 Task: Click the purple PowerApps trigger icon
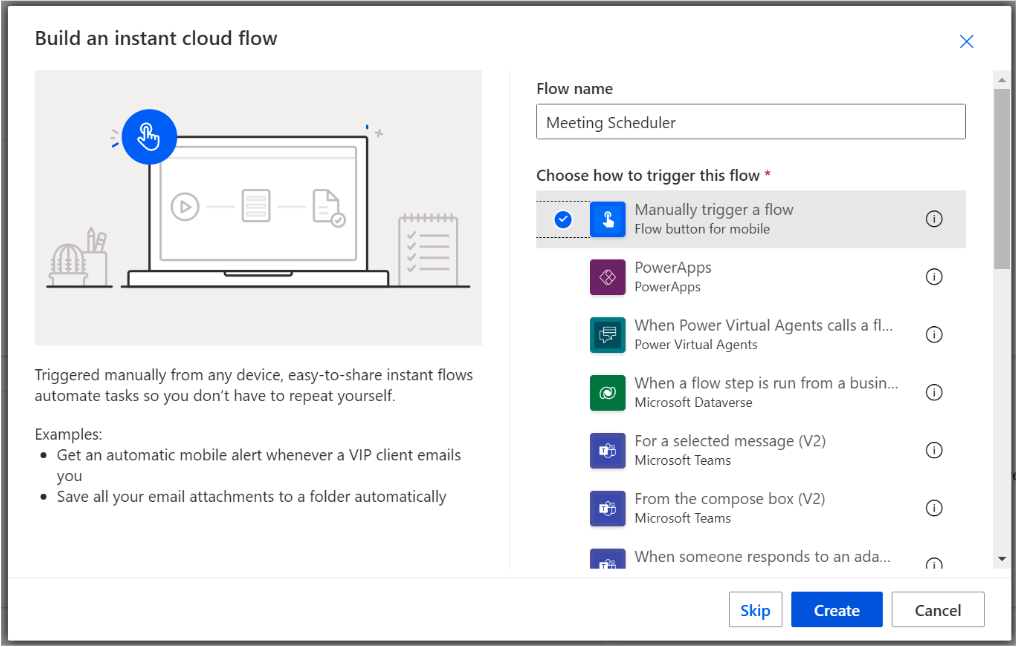(607, 277)
